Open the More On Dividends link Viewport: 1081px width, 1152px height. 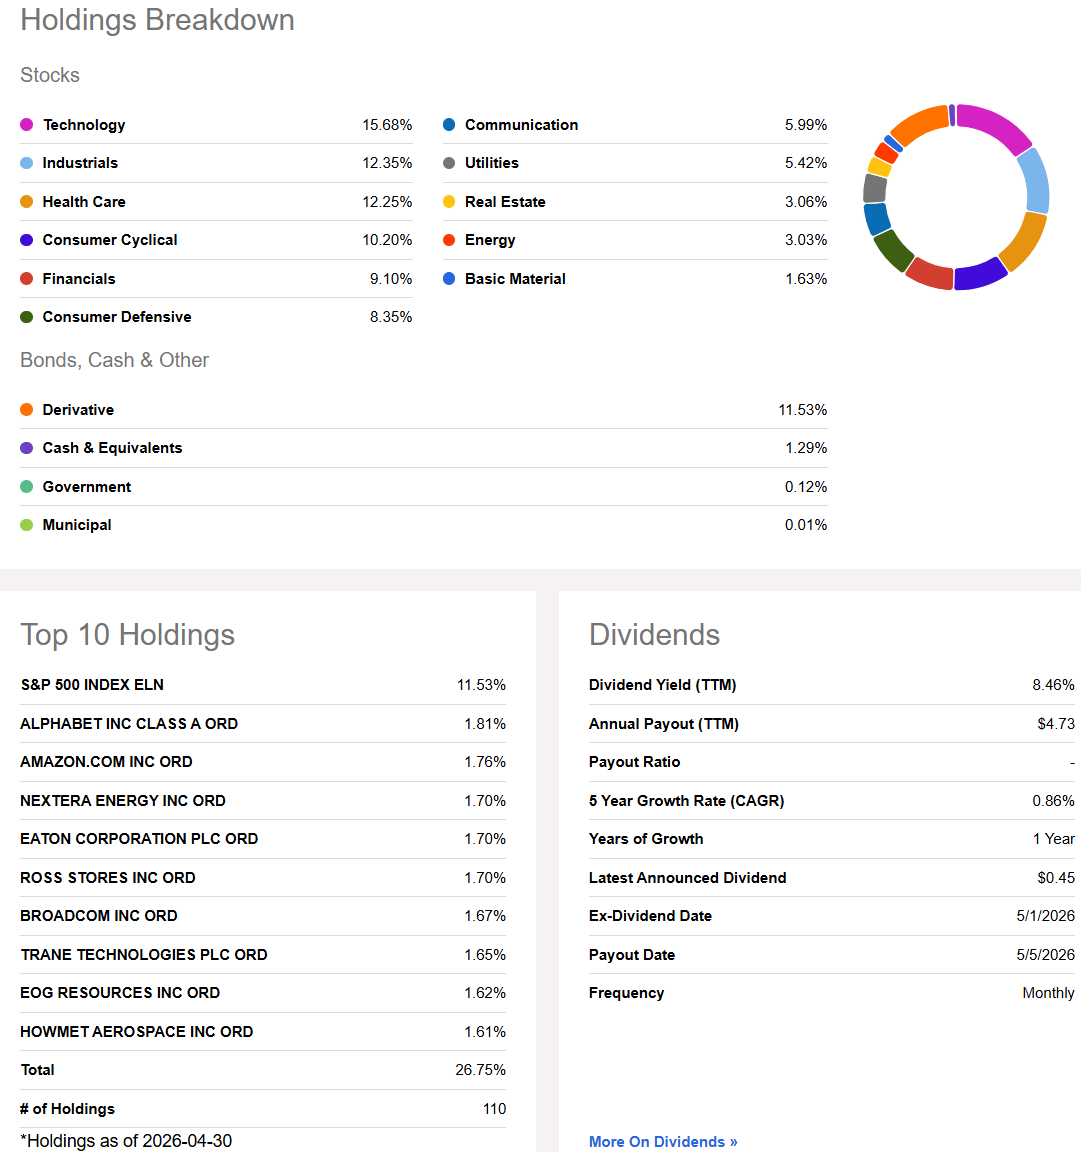click(x=663, y=1142)
